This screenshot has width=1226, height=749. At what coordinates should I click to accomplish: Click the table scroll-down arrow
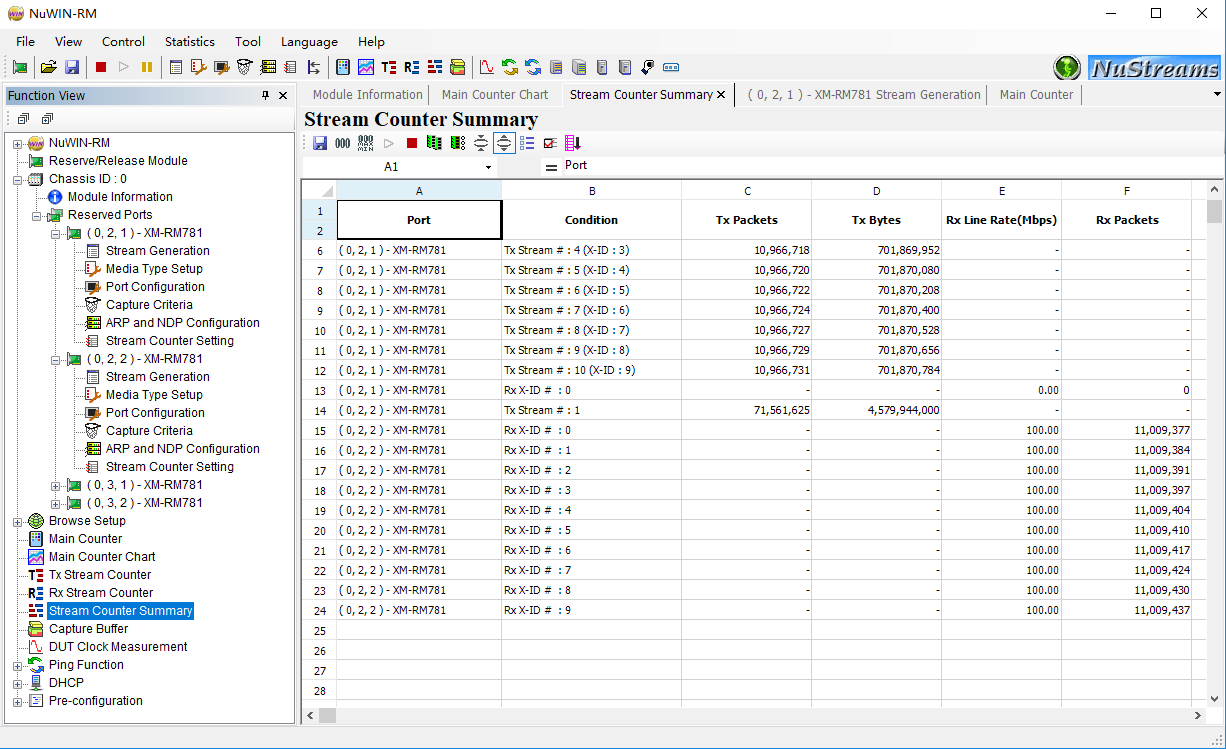[1215, 699]
